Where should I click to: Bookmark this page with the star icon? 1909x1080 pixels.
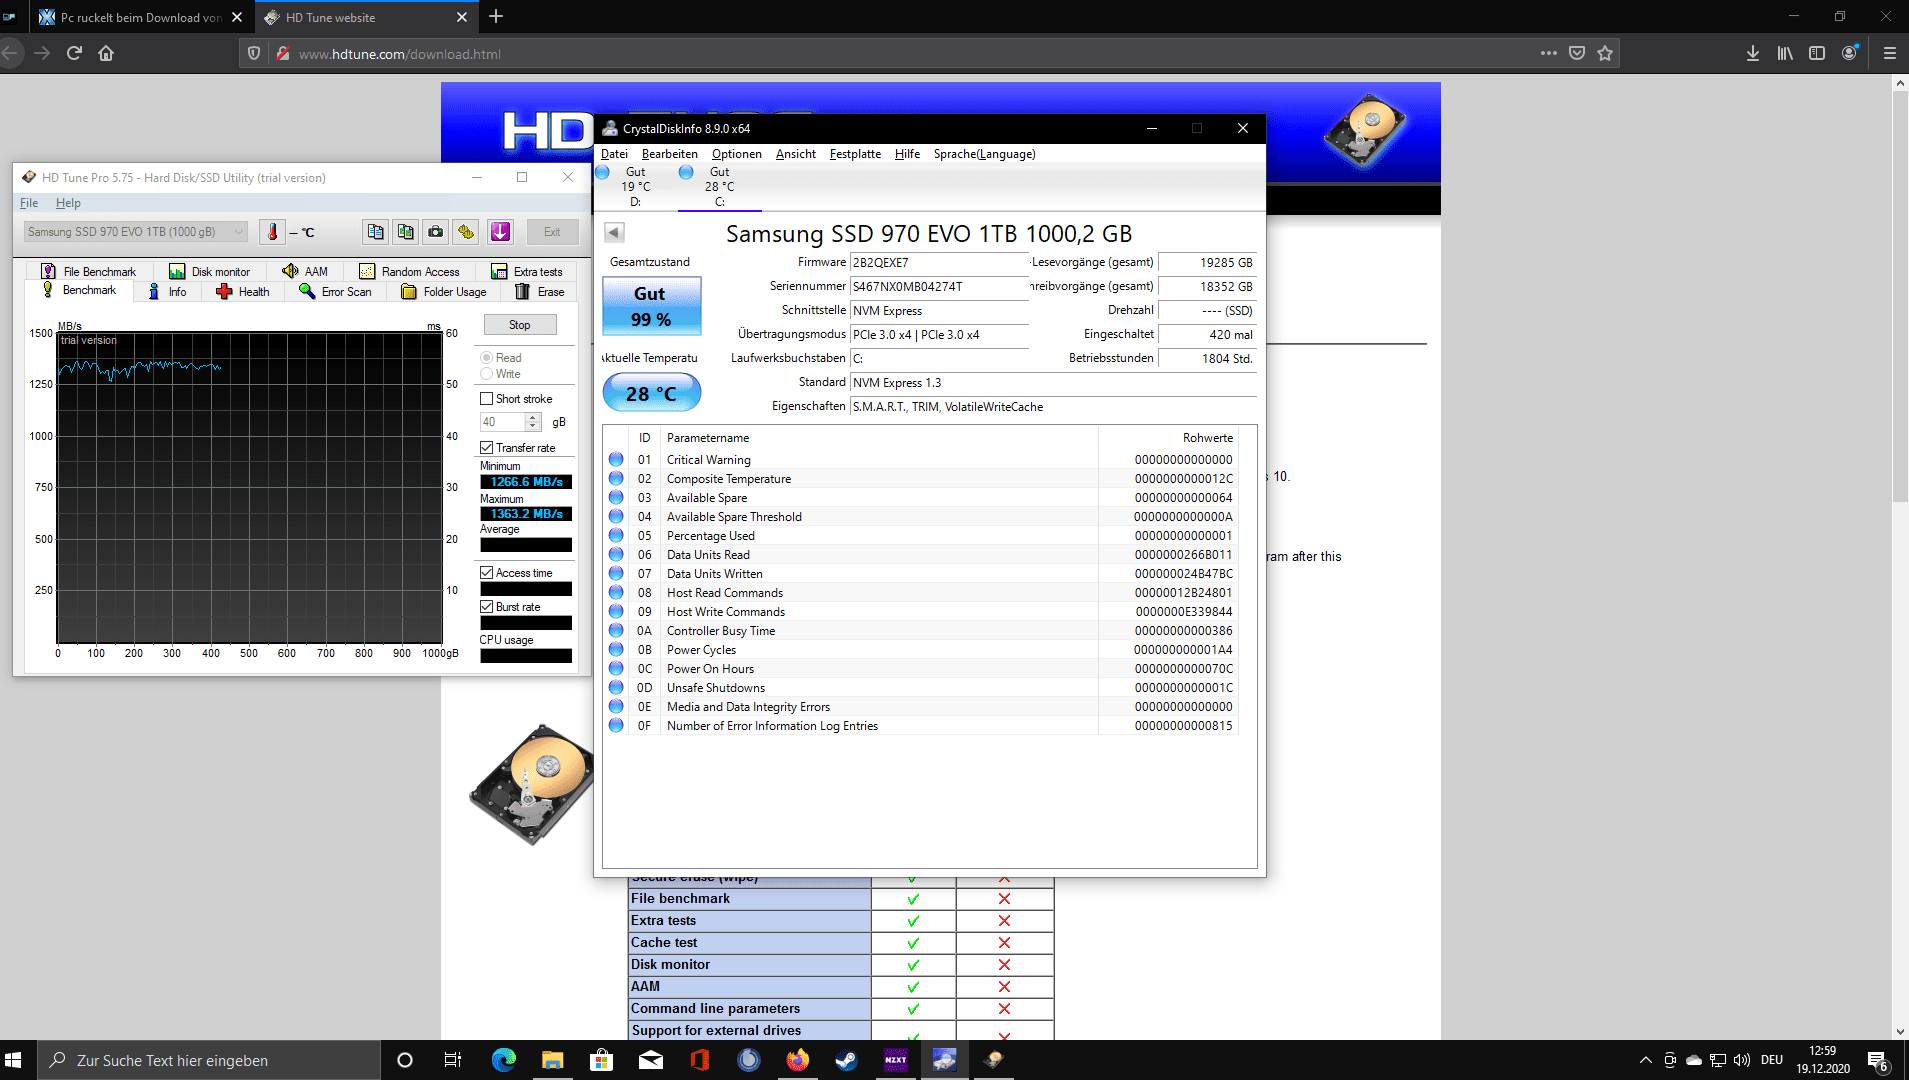click(1605, 53)
